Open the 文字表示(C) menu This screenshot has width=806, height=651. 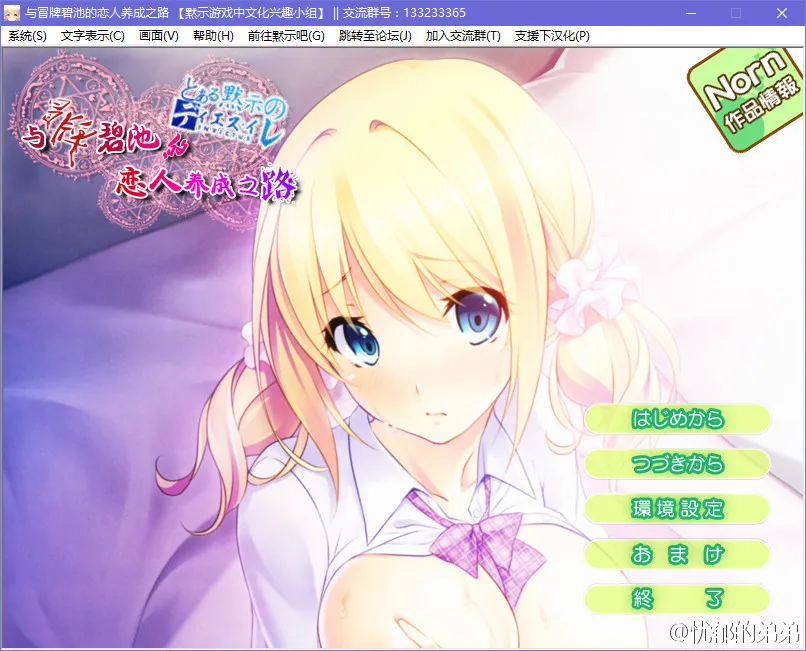[93, 36]
